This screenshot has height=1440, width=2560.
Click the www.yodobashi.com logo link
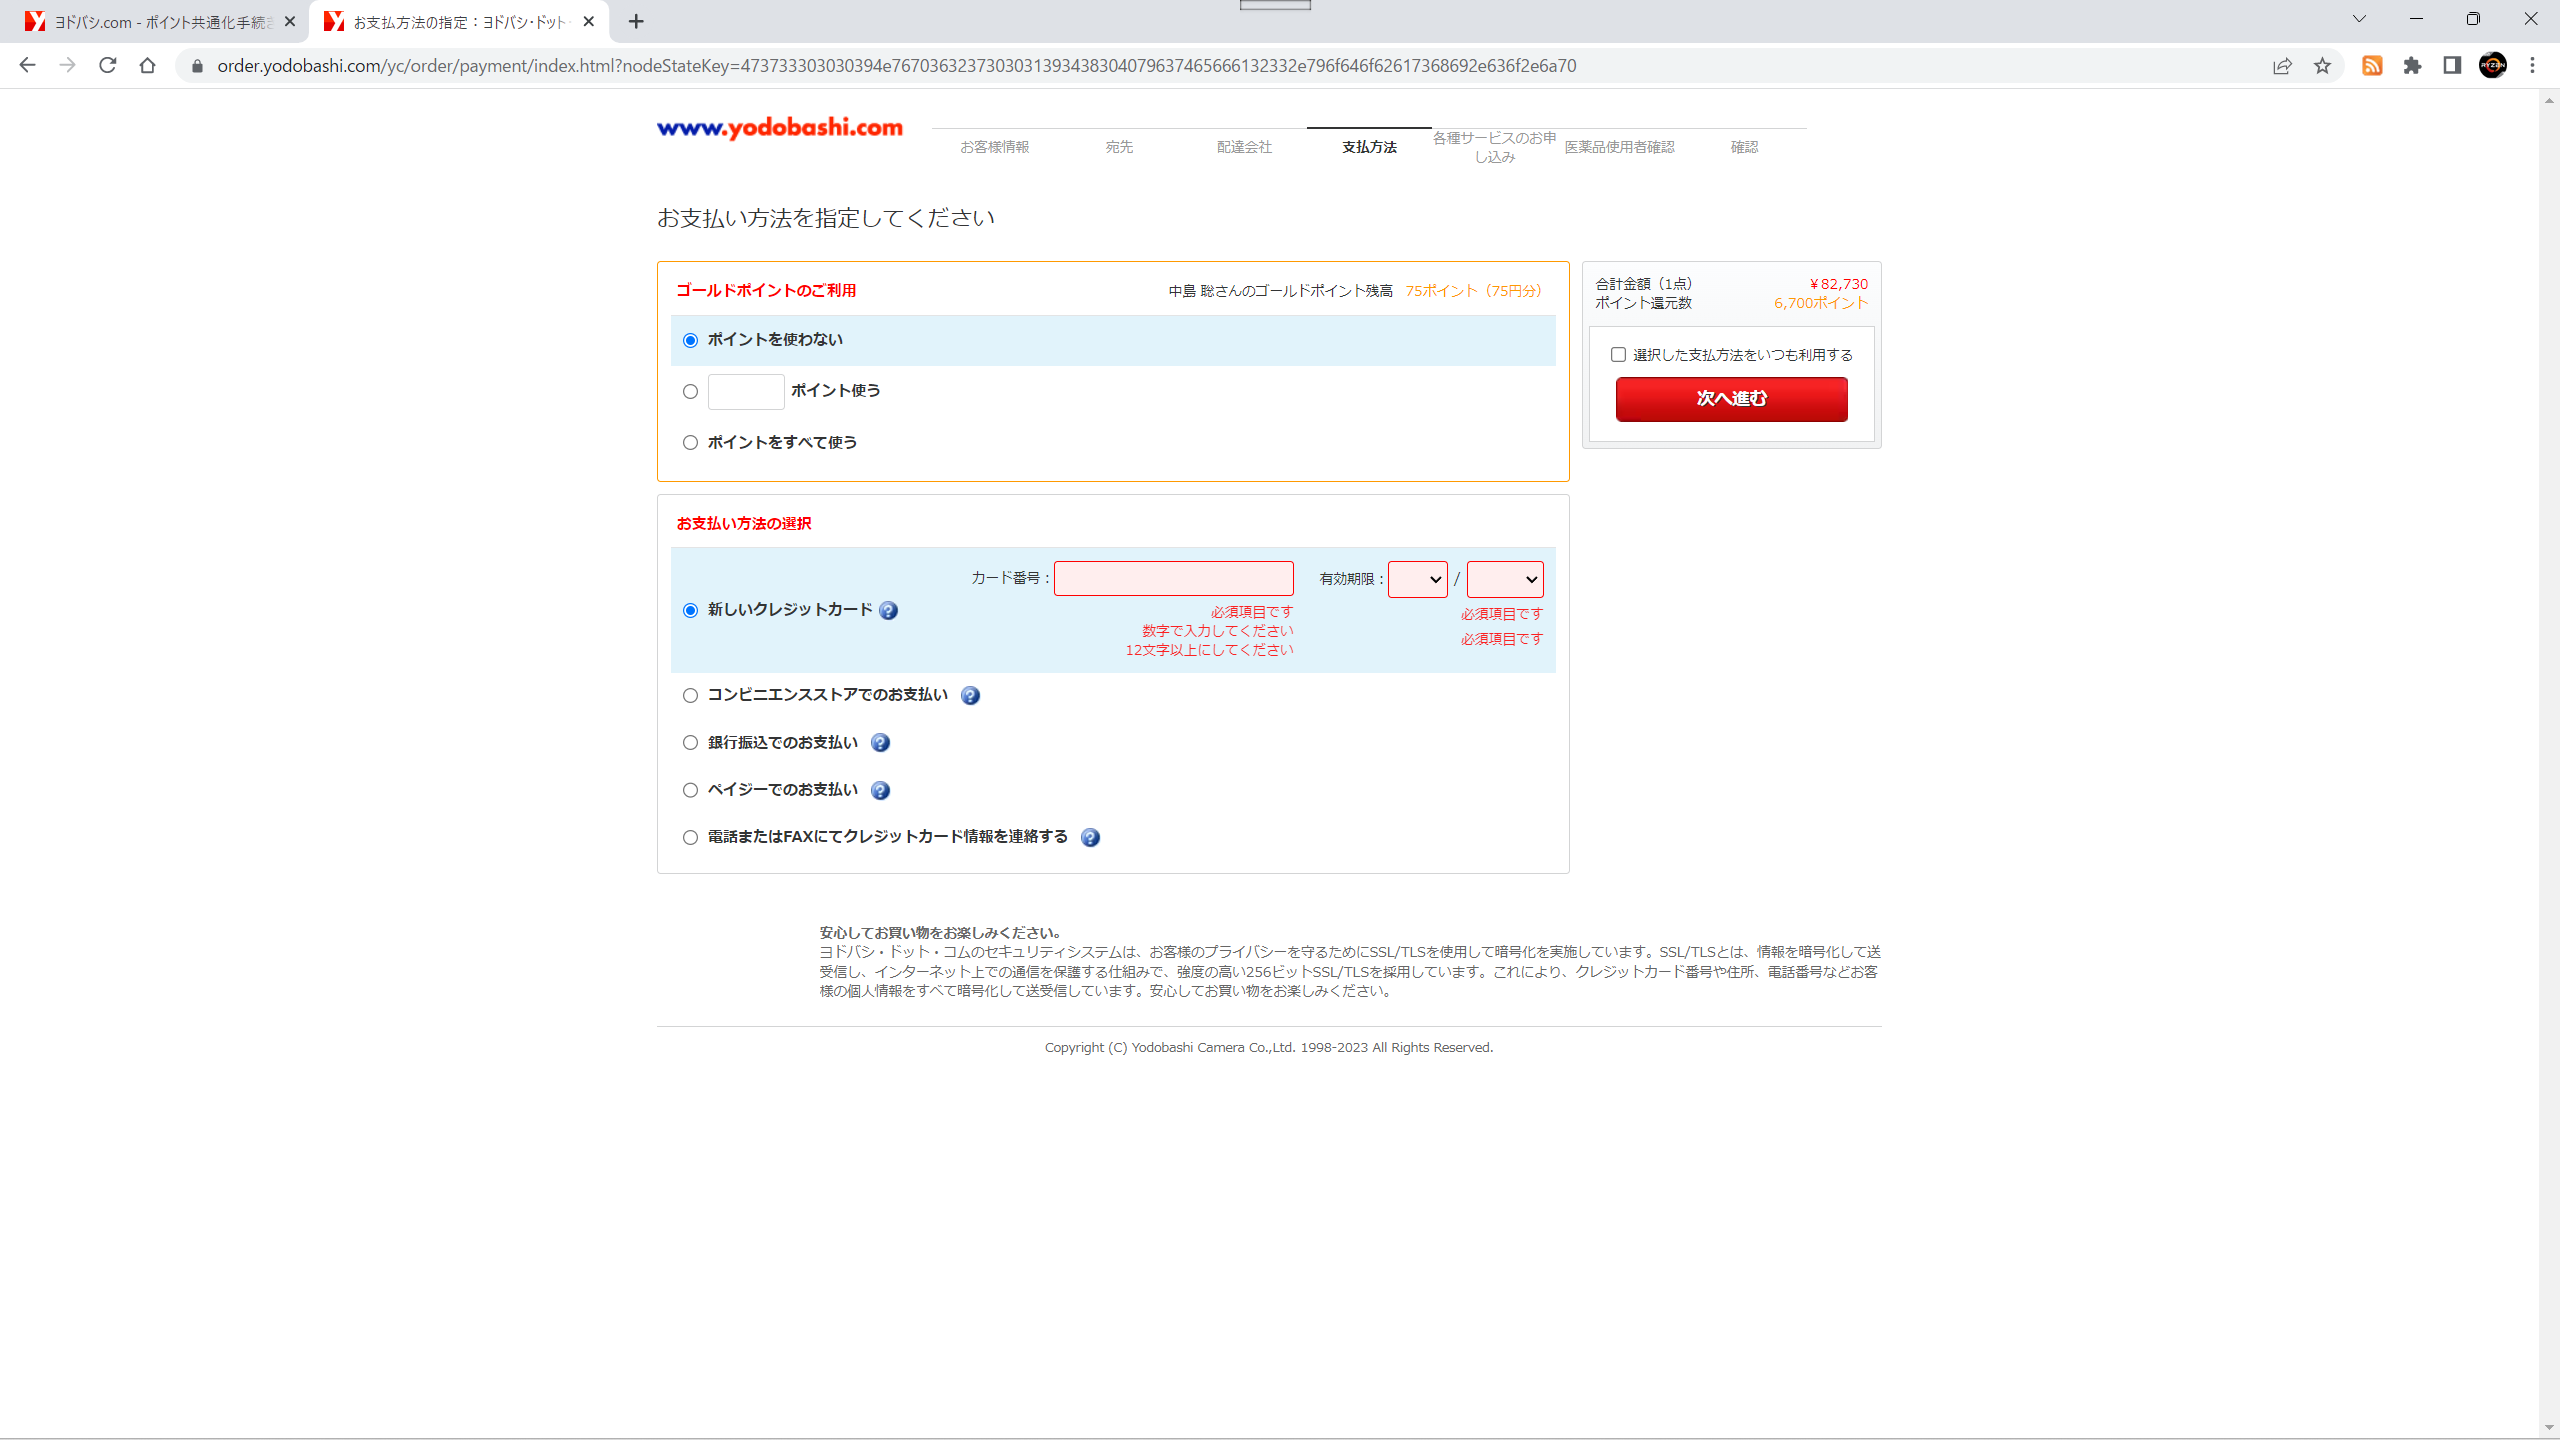pos(780,128)
